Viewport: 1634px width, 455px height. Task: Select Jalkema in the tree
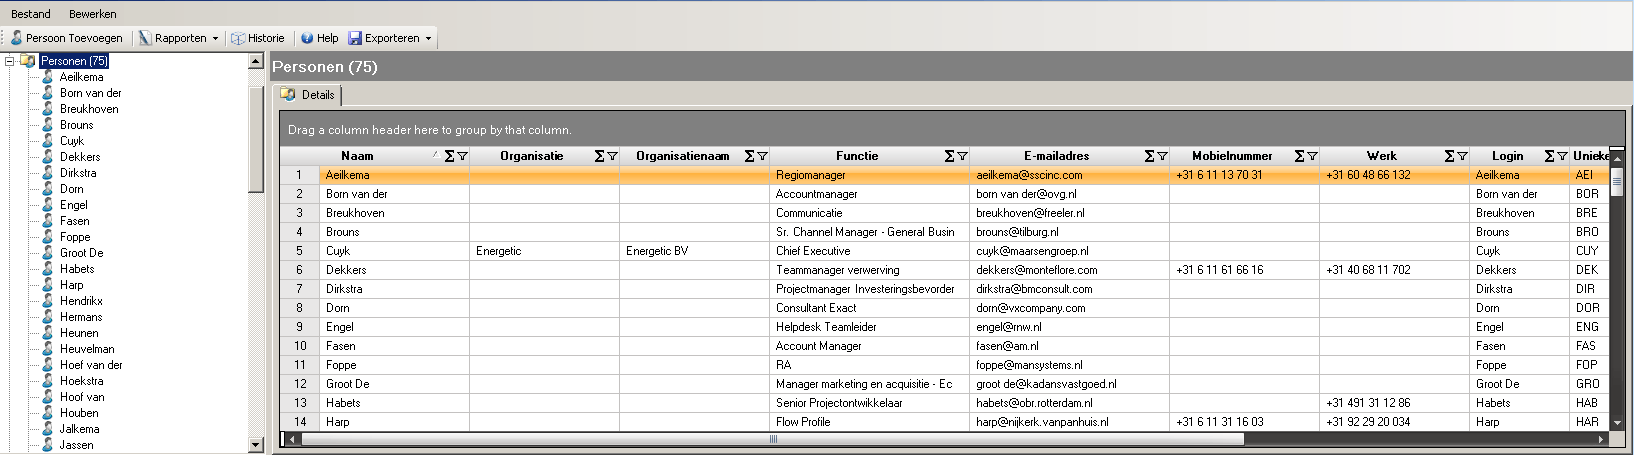point(79,429)
